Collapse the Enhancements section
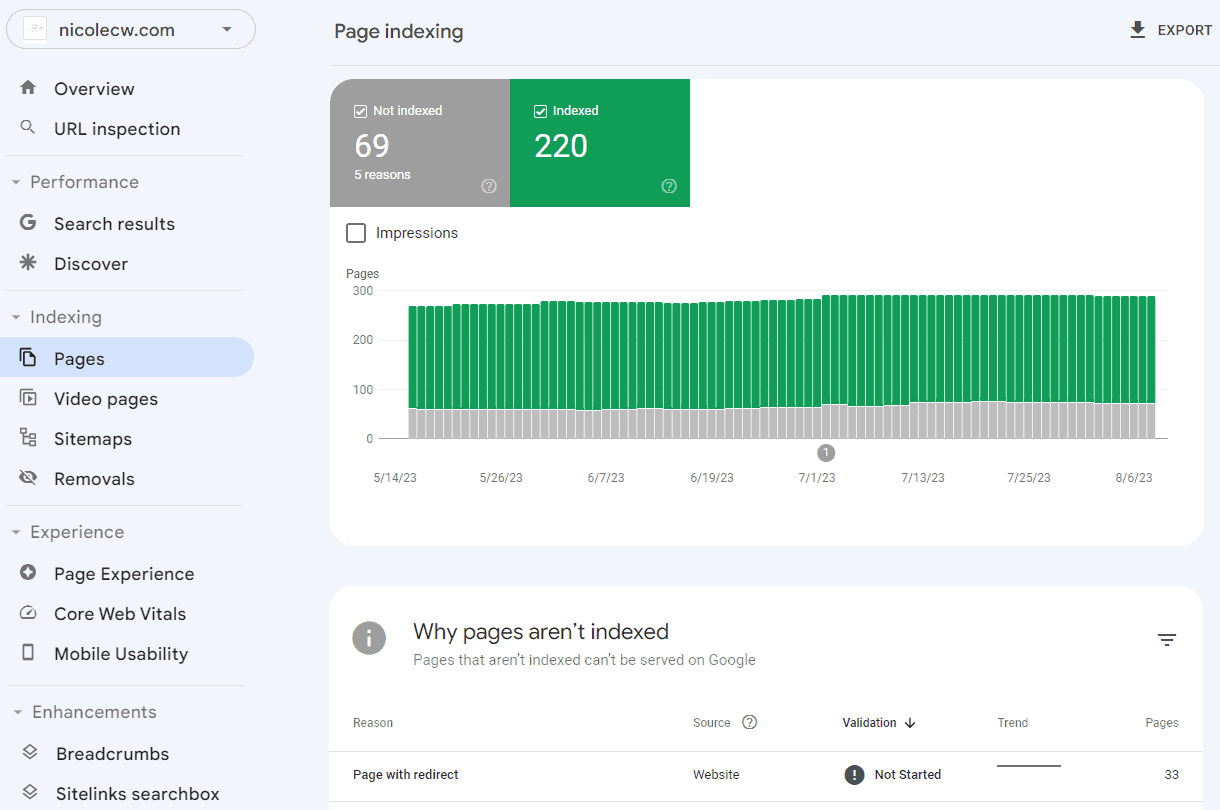Image resolution: width=1220 pixels, height=810 pixels. pyautogui.click(x=16, y=713)
